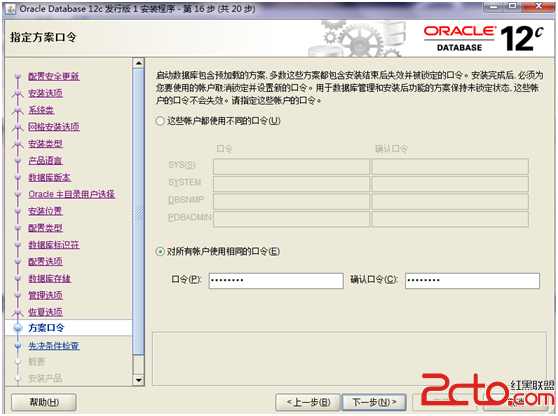This screenshot has height=416, width=558.
Task: Click the step bullet next to 先决条件检查
Action: pos(17,346)
